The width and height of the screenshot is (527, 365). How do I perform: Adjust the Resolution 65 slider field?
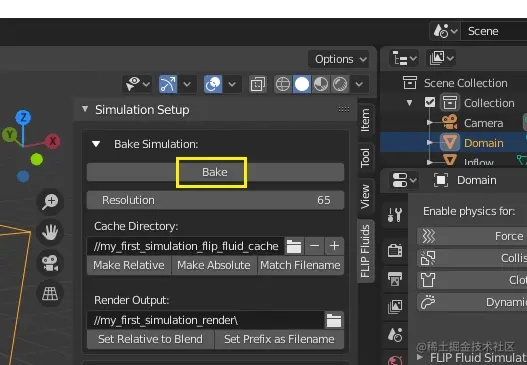(x=215, y=200)
